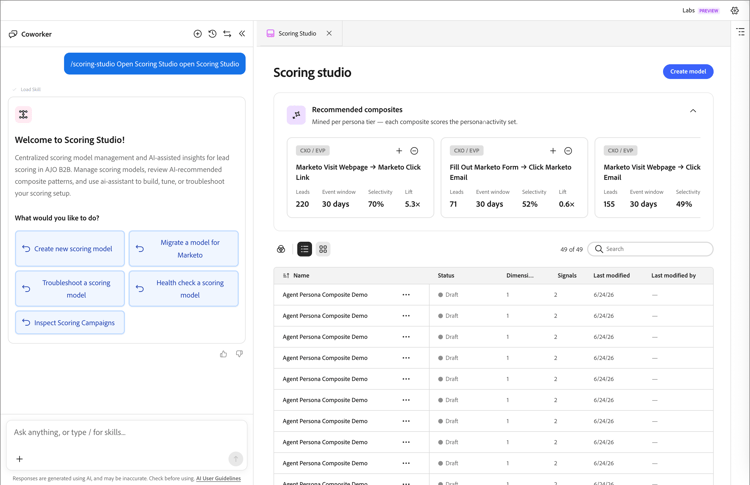Open more options for fourth Agent Persona Composite Demo row
Image resolution: width=750 pixels, height=485 pixels.
(406, 358)
